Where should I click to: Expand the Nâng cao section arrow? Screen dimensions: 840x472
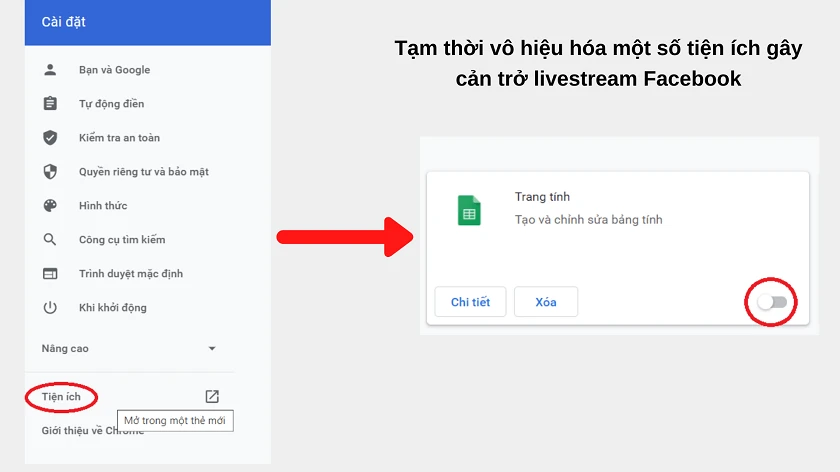(212, 348)
